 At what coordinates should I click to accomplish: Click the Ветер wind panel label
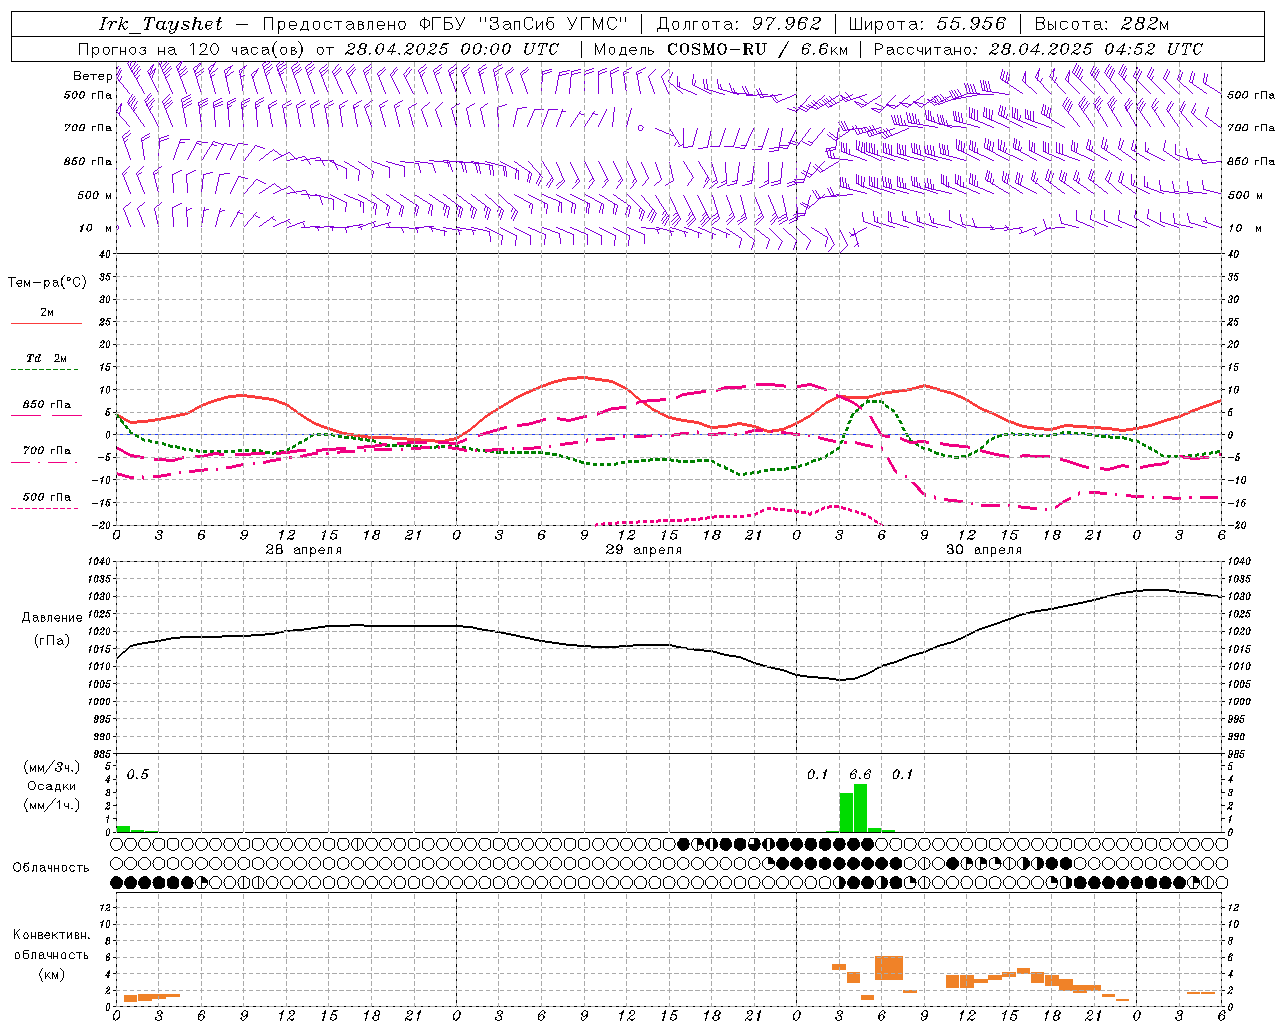[92, 76]
